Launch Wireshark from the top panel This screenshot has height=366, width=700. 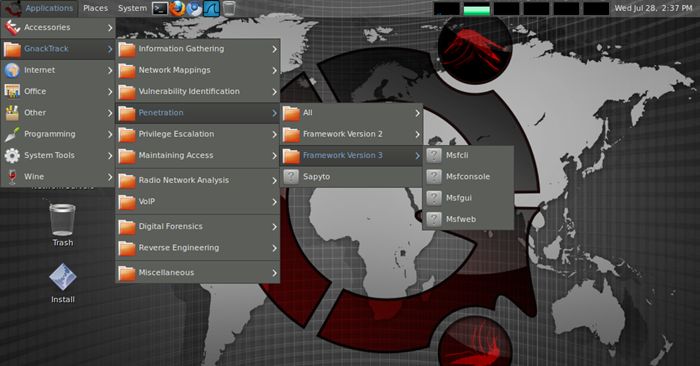212,8
